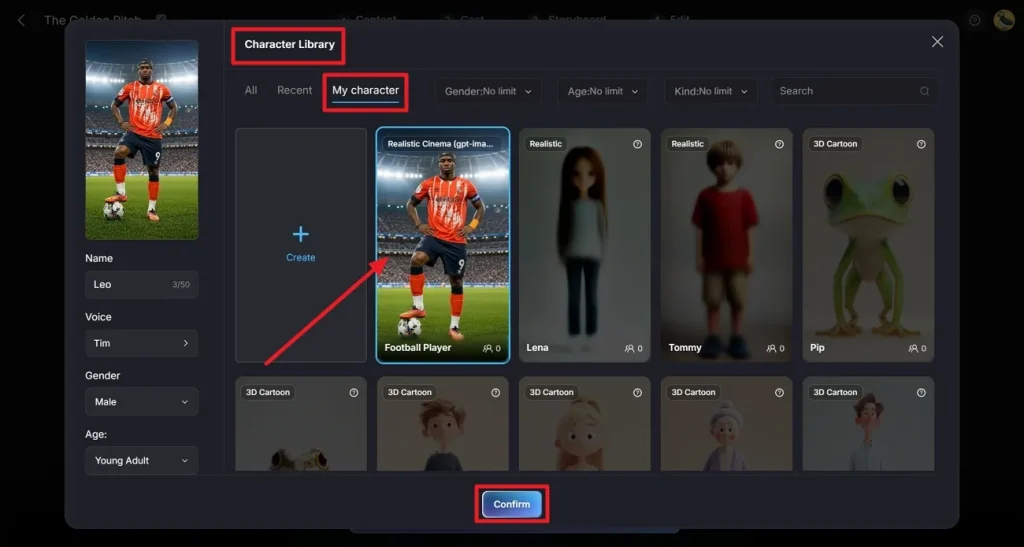Viewport: 1024px width, 547px height.
Task: Click info icon on Tommy card
Action: coord(779,144)
